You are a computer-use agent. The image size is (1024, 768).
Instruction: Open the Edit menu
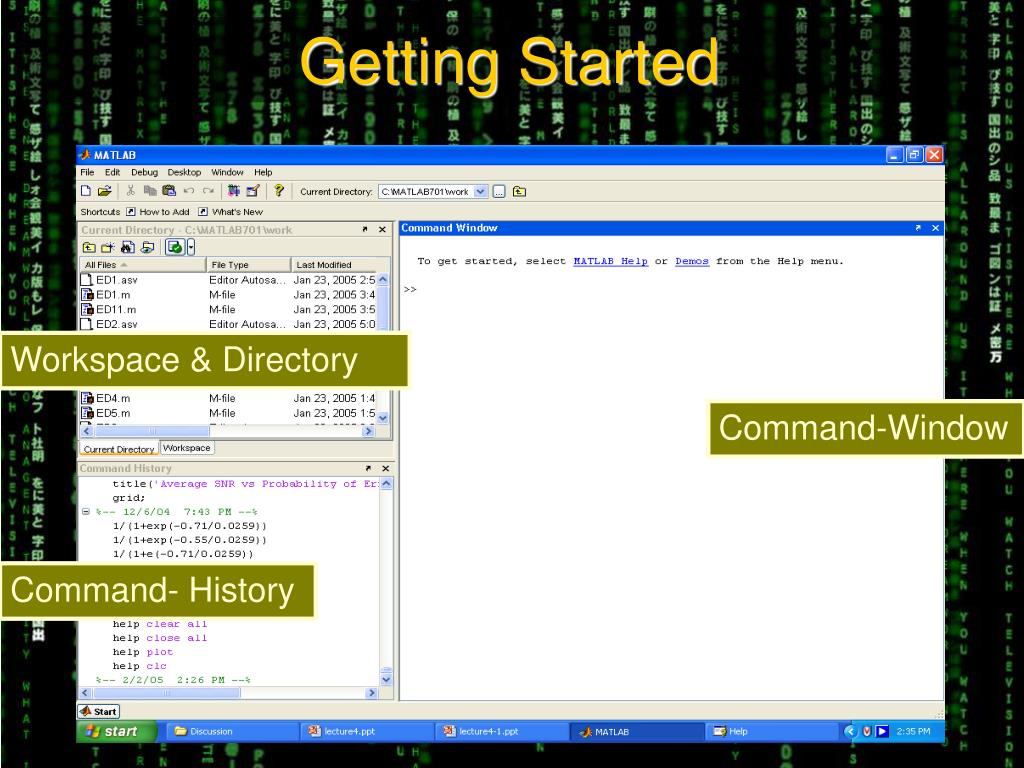[x=112, y=172]
